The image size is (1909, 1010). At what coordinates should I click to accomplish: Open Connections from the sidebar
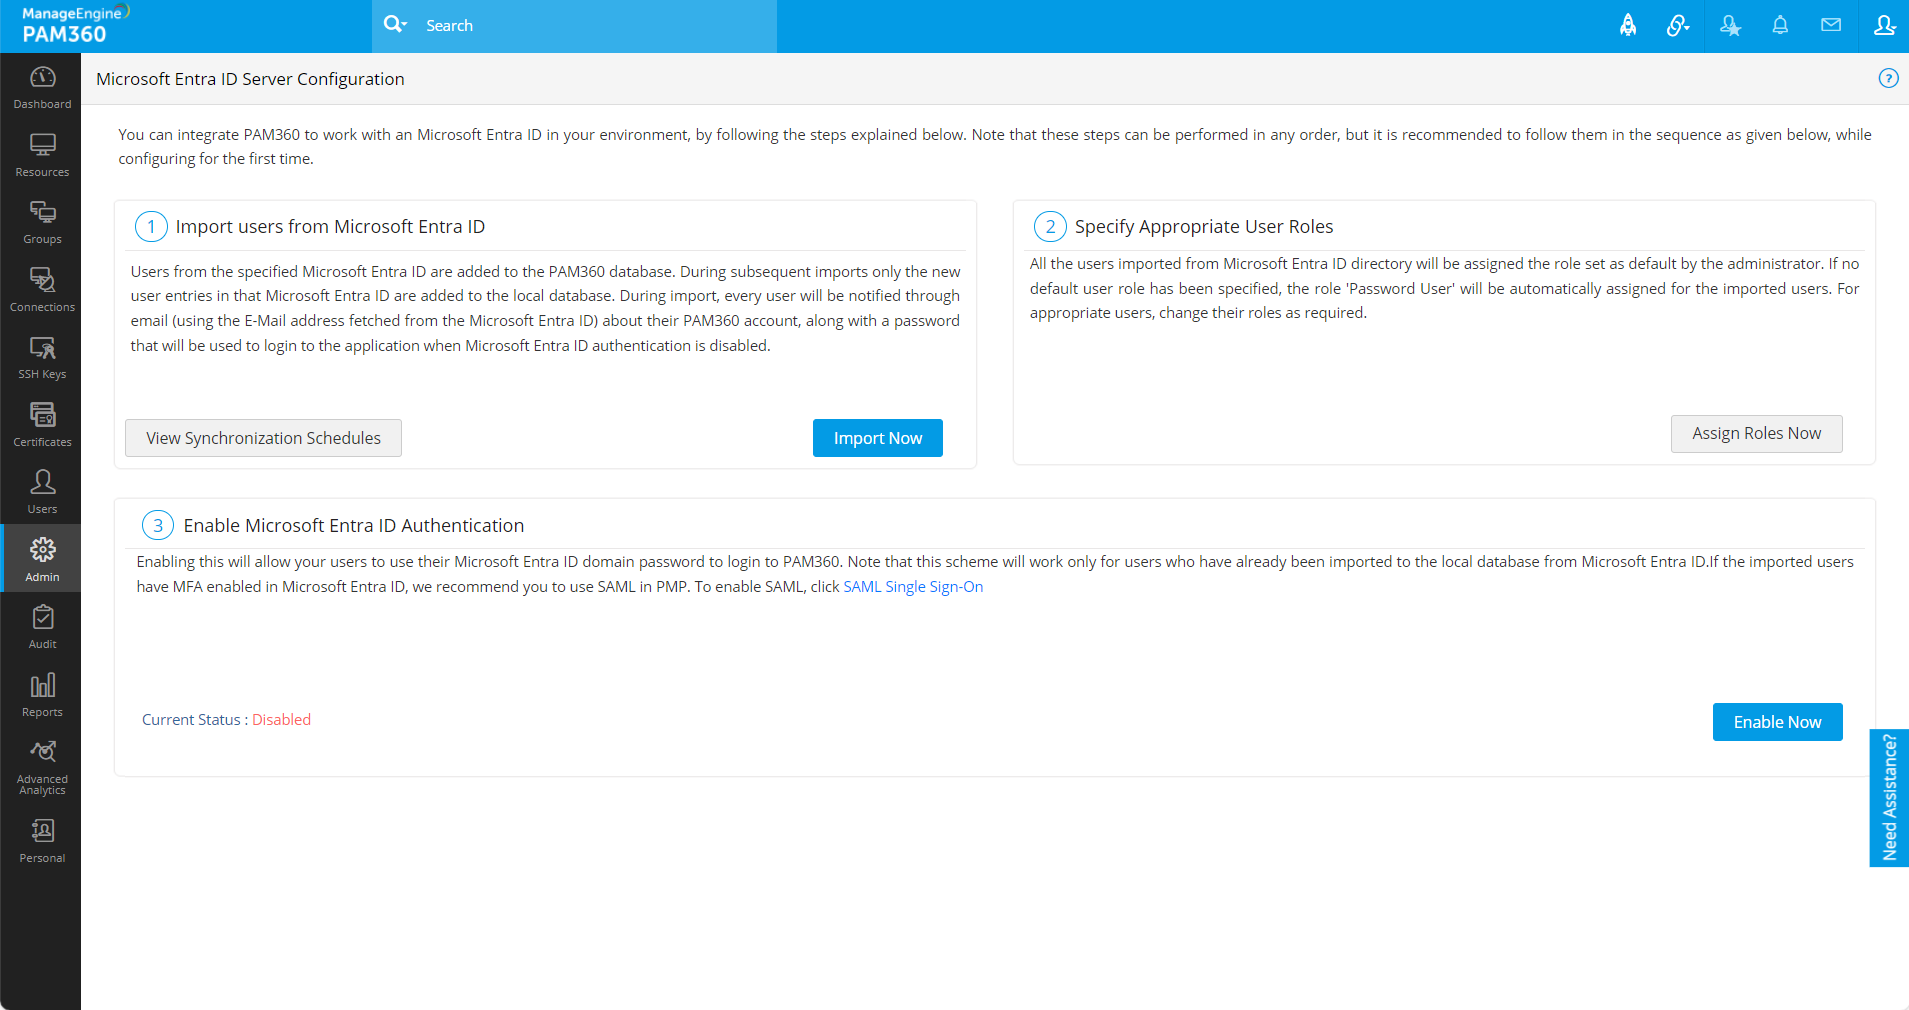pos(42,290)
